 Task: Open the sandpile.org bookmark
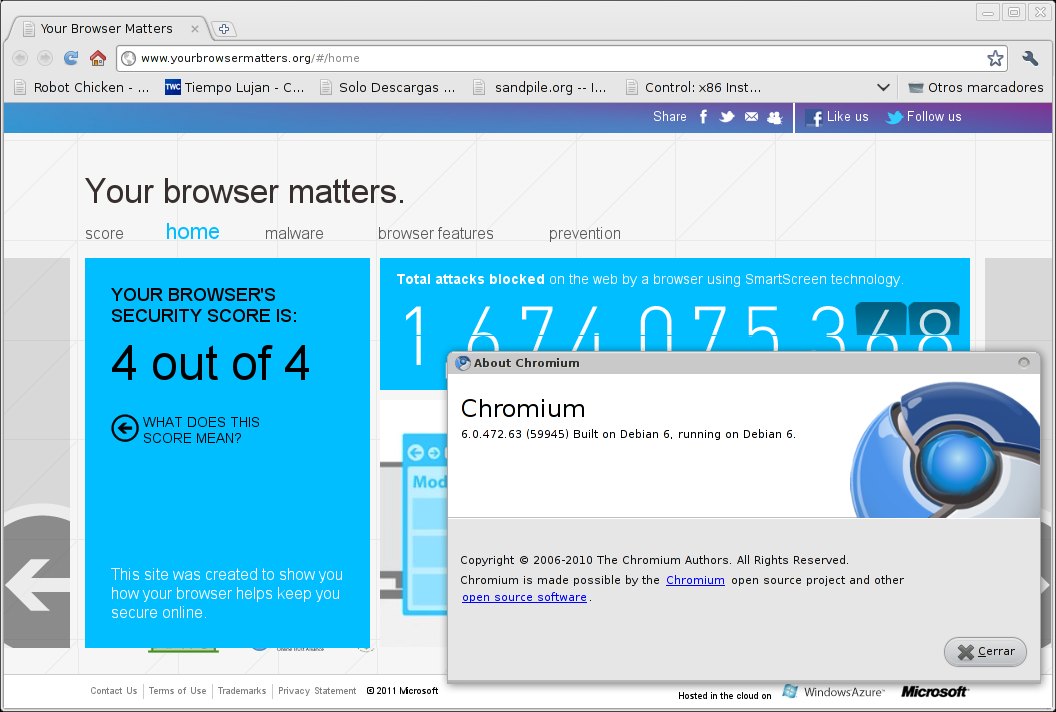point(540,88)
